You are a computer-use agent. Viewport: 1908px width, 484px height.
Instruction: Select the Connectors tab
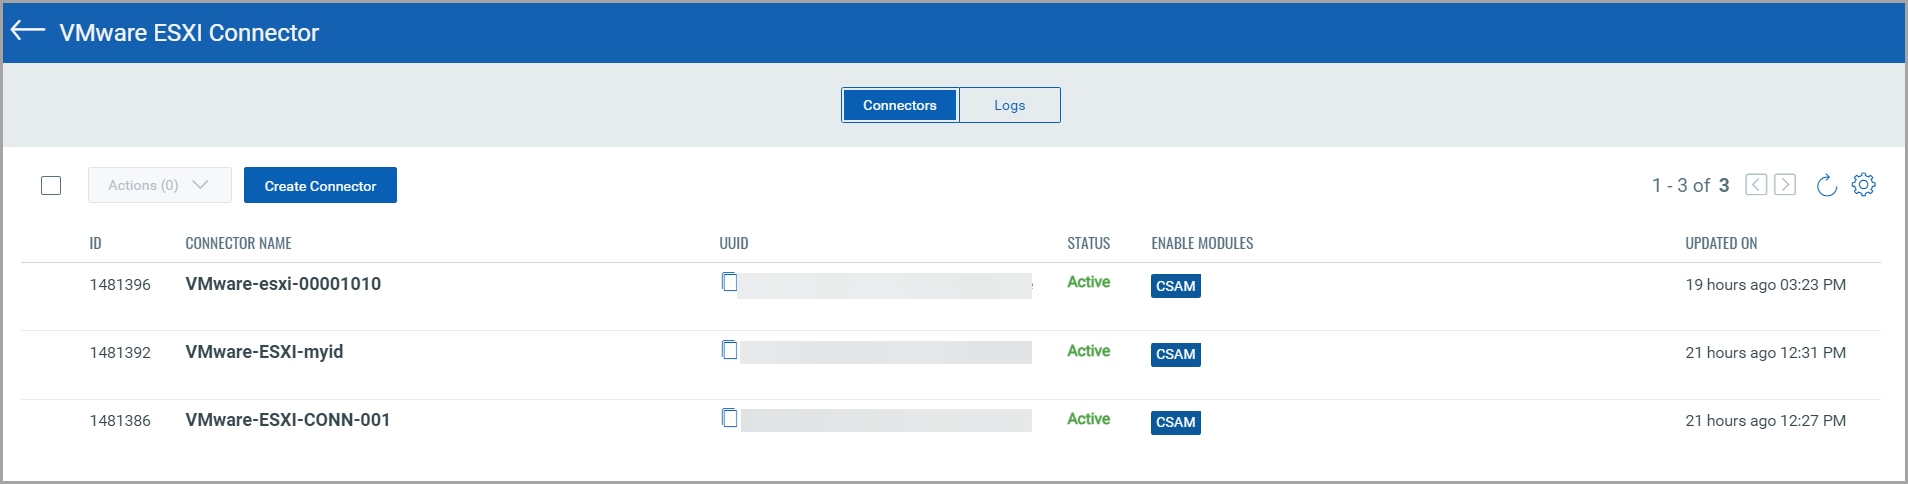[x=899, y=105]
